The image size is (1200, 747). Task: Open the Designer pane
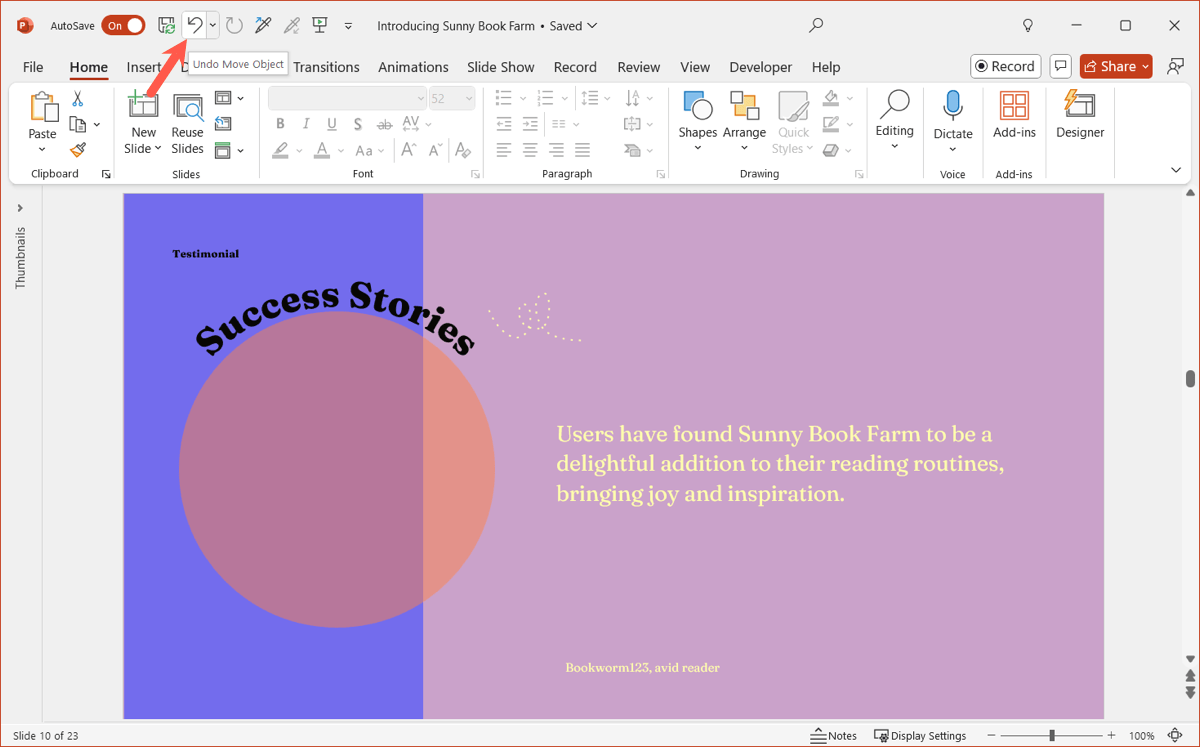click(x=1080, y=106)
